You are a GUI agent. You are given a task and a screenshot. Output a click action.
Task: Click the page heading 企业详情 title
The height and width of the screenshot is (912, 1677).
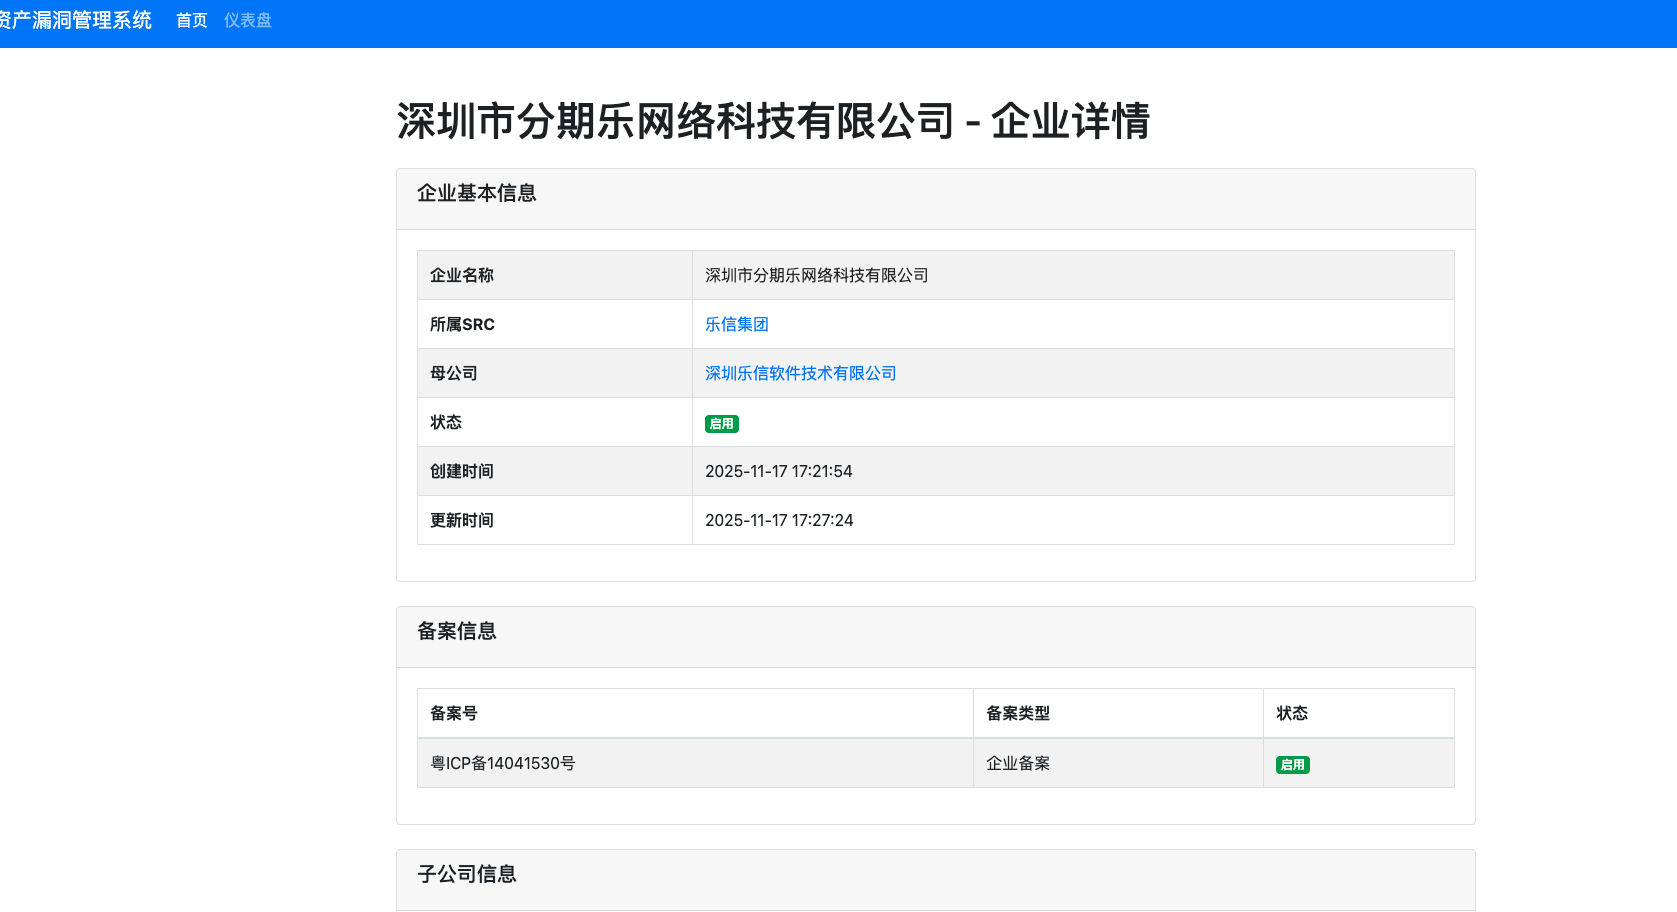[772, 121]
